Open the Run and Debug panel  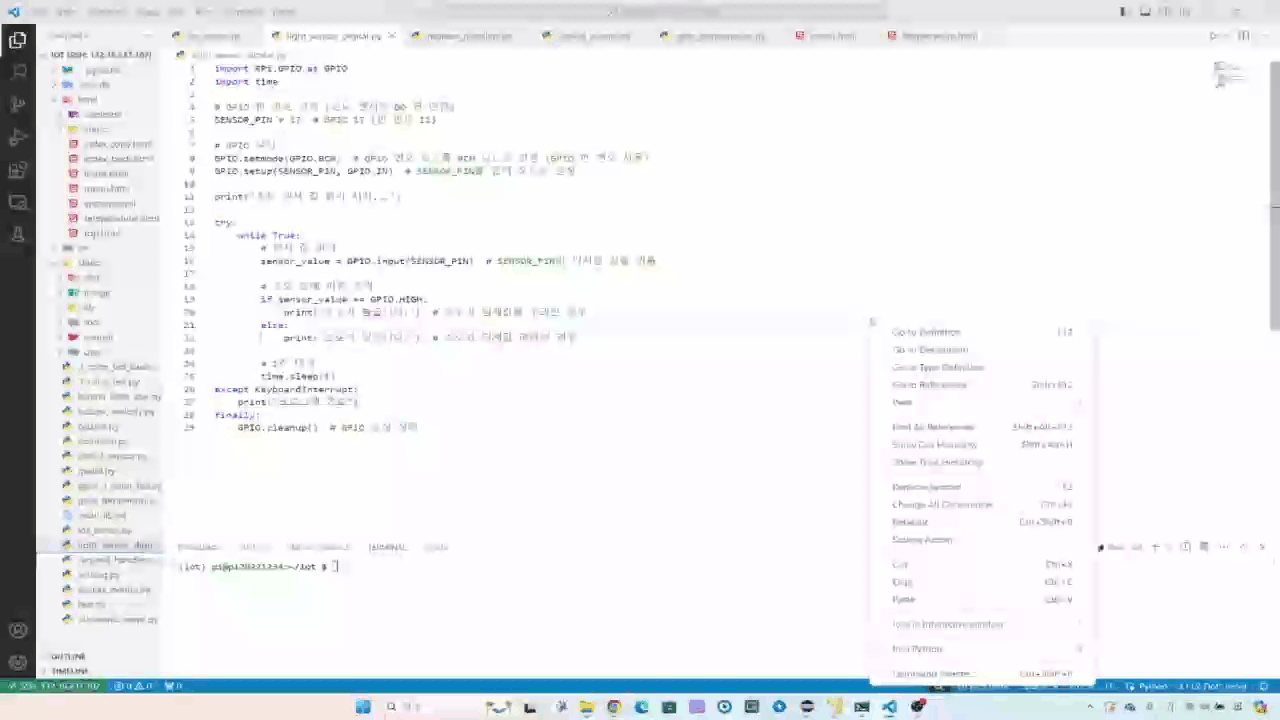point(17,137)
